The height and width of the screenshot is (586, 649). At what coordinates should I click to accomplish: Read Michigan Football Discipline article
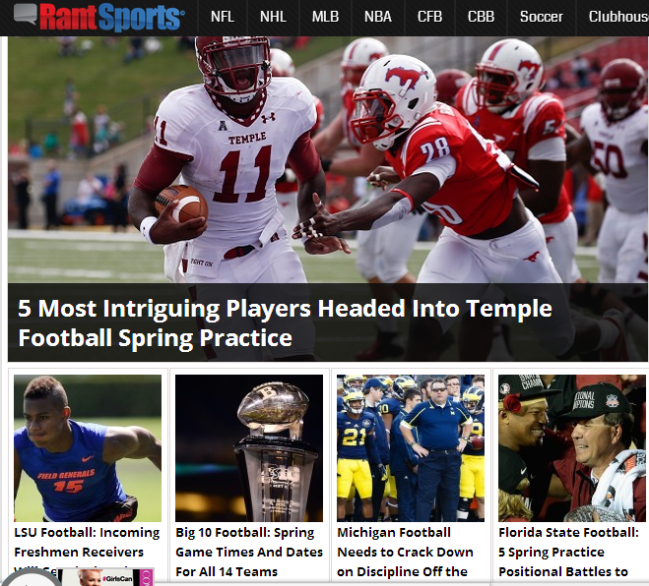click(x=405, y=552)
